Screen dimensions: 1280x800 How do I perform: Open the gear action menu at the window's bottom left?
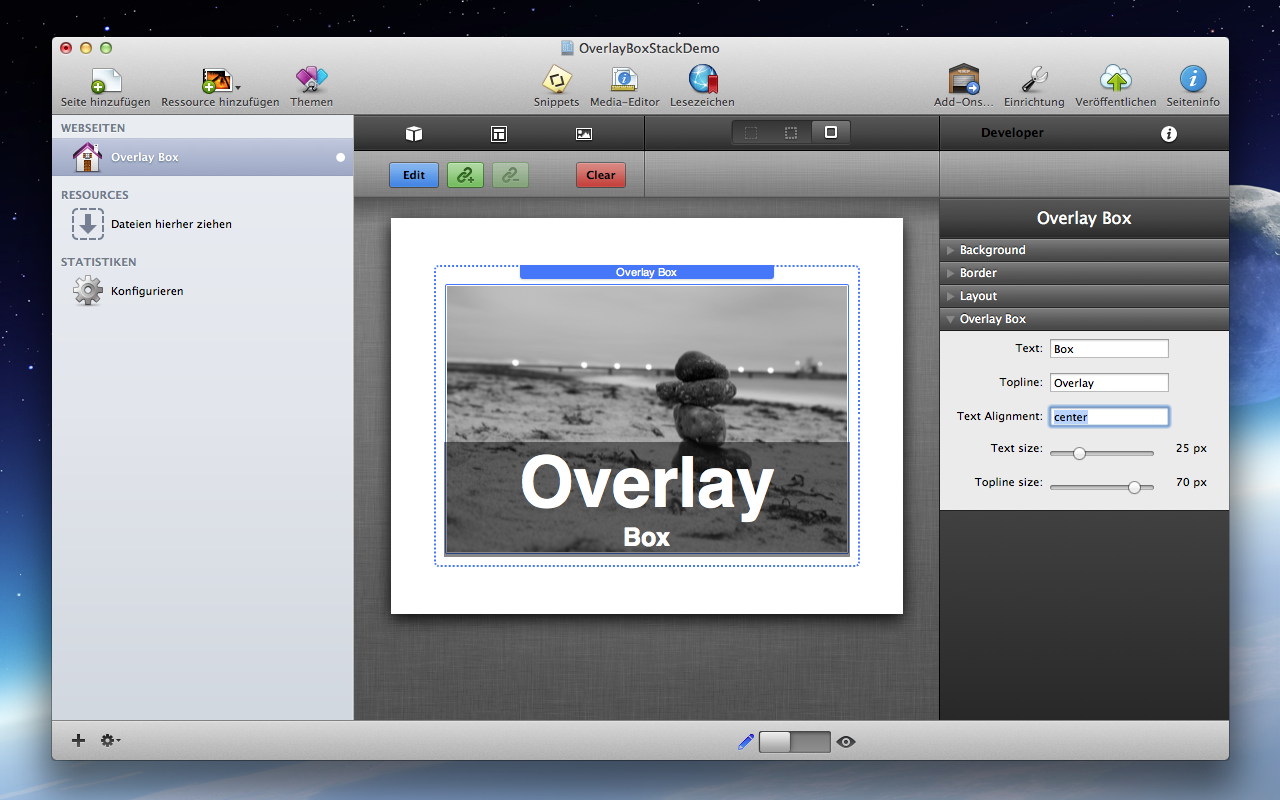pyautogui.click(x=110, y=740)
